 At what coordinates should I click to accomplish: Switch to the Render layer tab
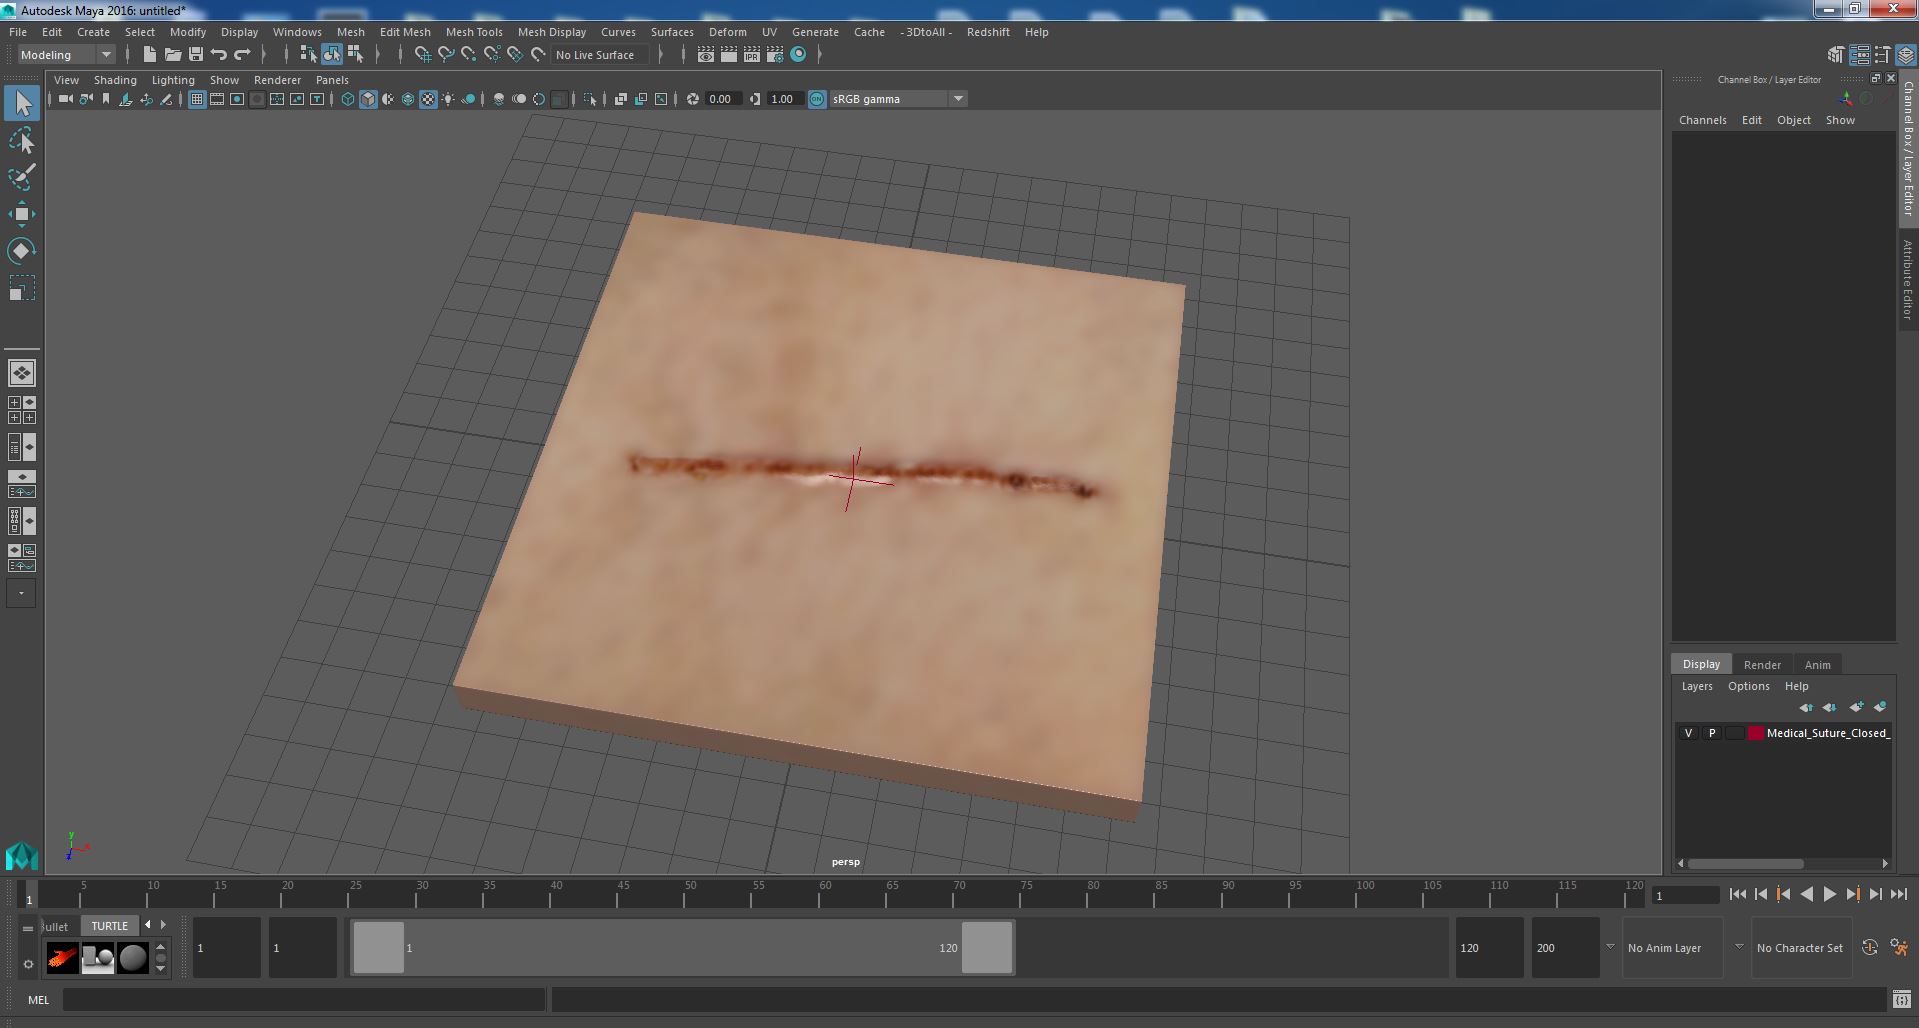[x=1762, y=665]
